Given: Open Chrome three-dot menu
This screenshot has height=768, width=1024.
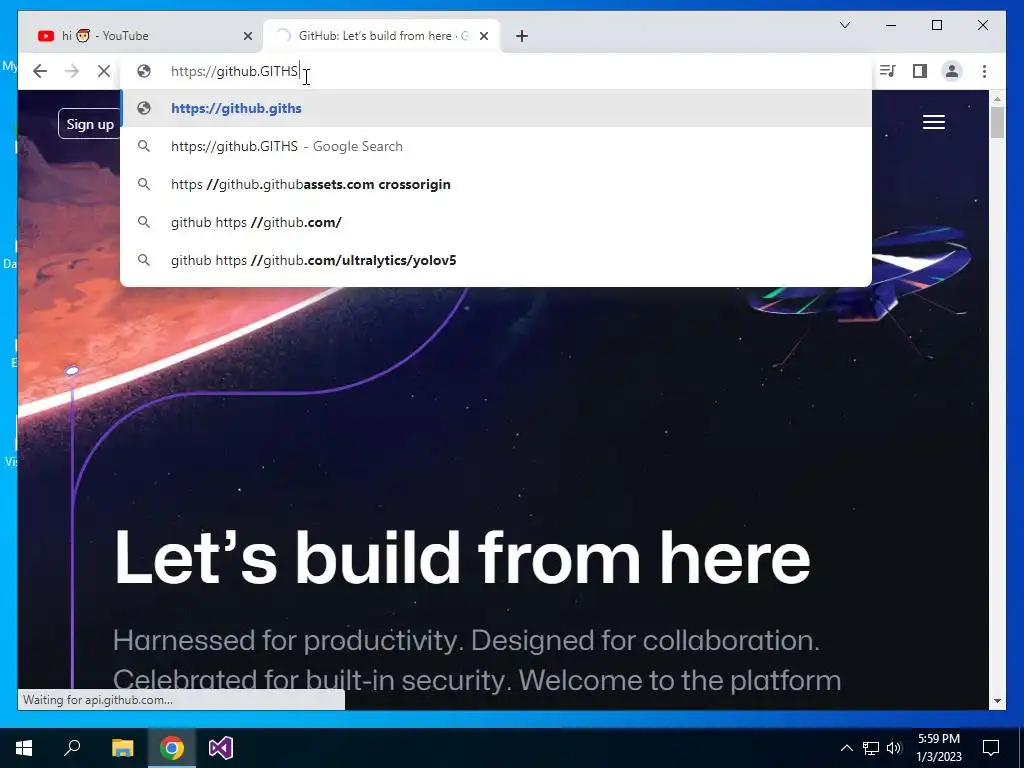Looking at the screenshot, I should 984,71.
